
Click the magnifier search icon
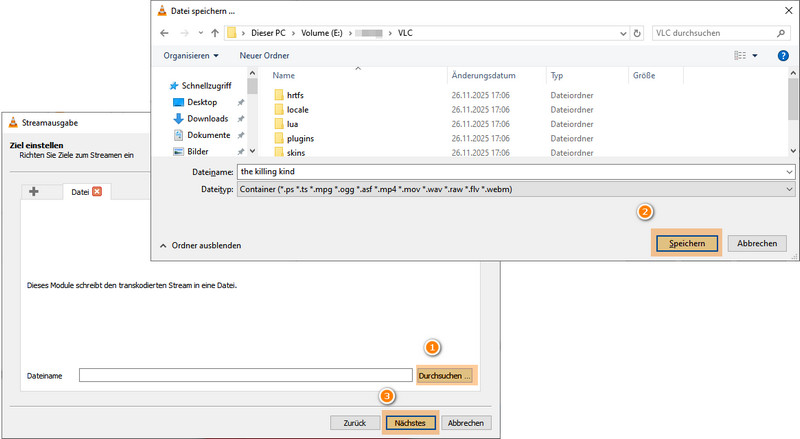coord(781,33)
